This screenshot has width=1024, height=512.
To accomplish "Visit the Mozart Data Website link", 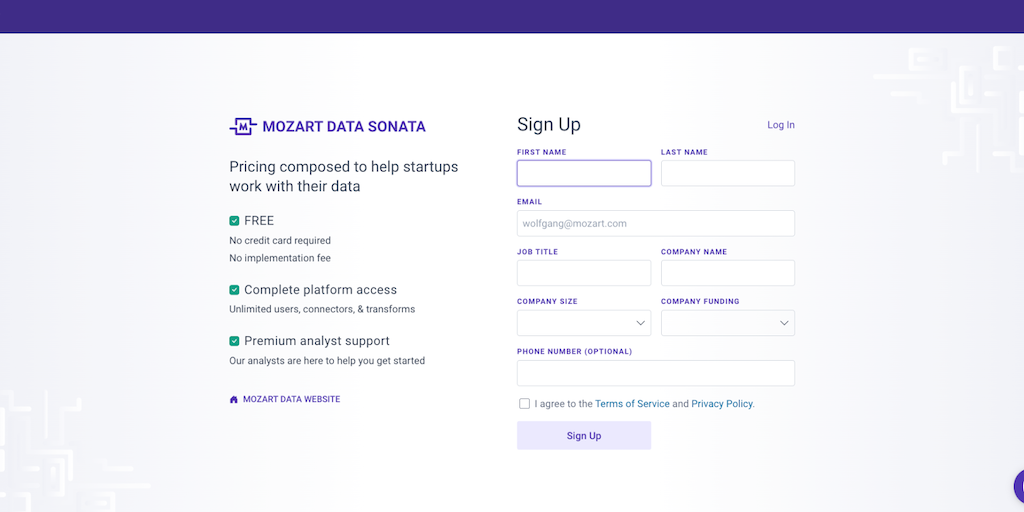I will [291, 399].
